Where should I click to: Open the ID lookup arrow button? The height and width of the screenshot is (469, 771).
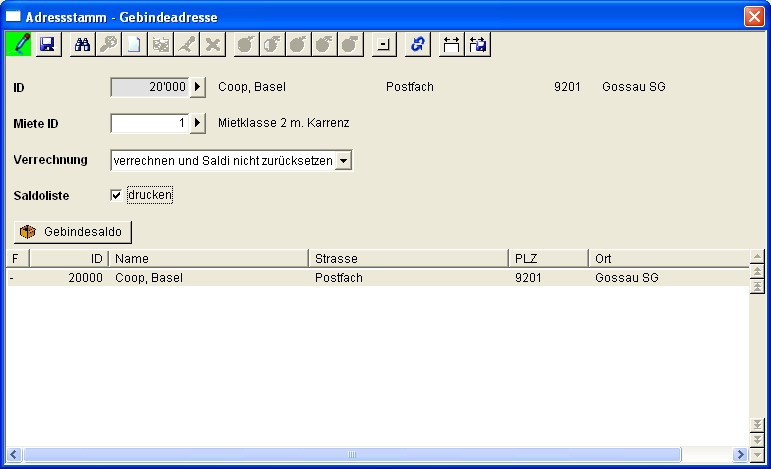click(198, 87)
